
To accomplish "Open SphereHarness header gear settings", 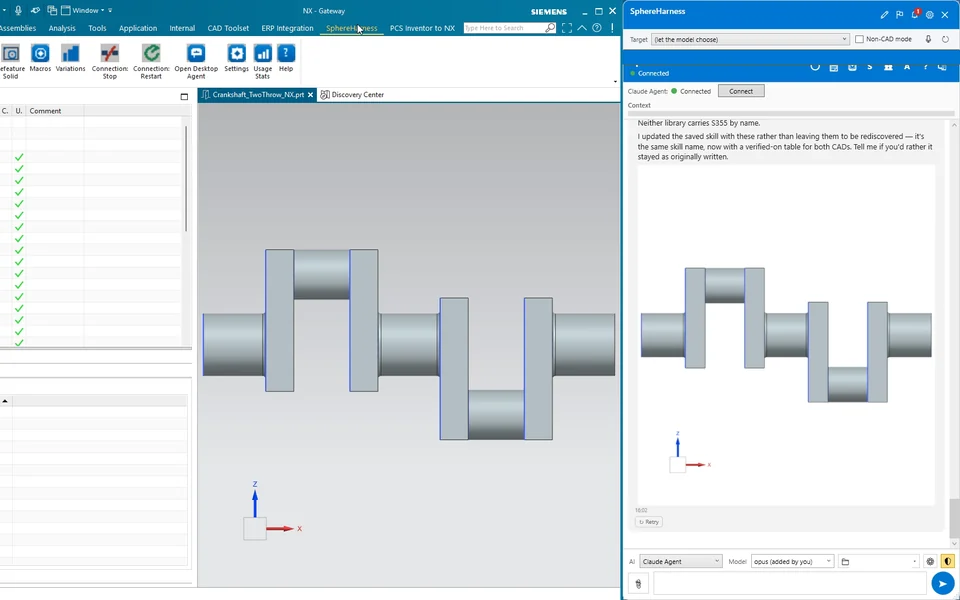I will pos(929,15).
